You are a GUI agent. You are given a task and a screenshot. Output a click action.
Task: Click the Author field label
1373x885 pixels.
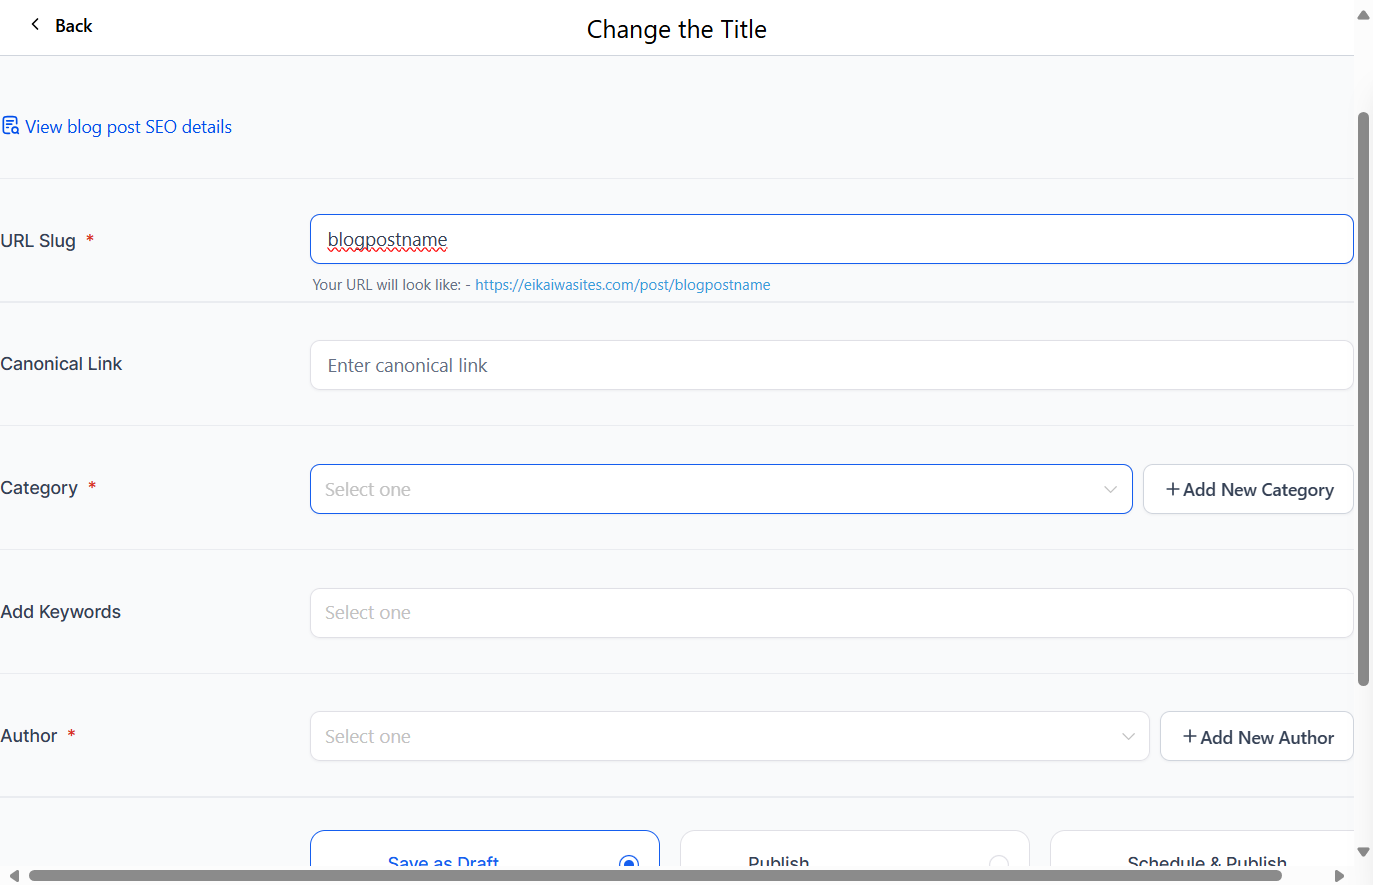tap(29, 735)
